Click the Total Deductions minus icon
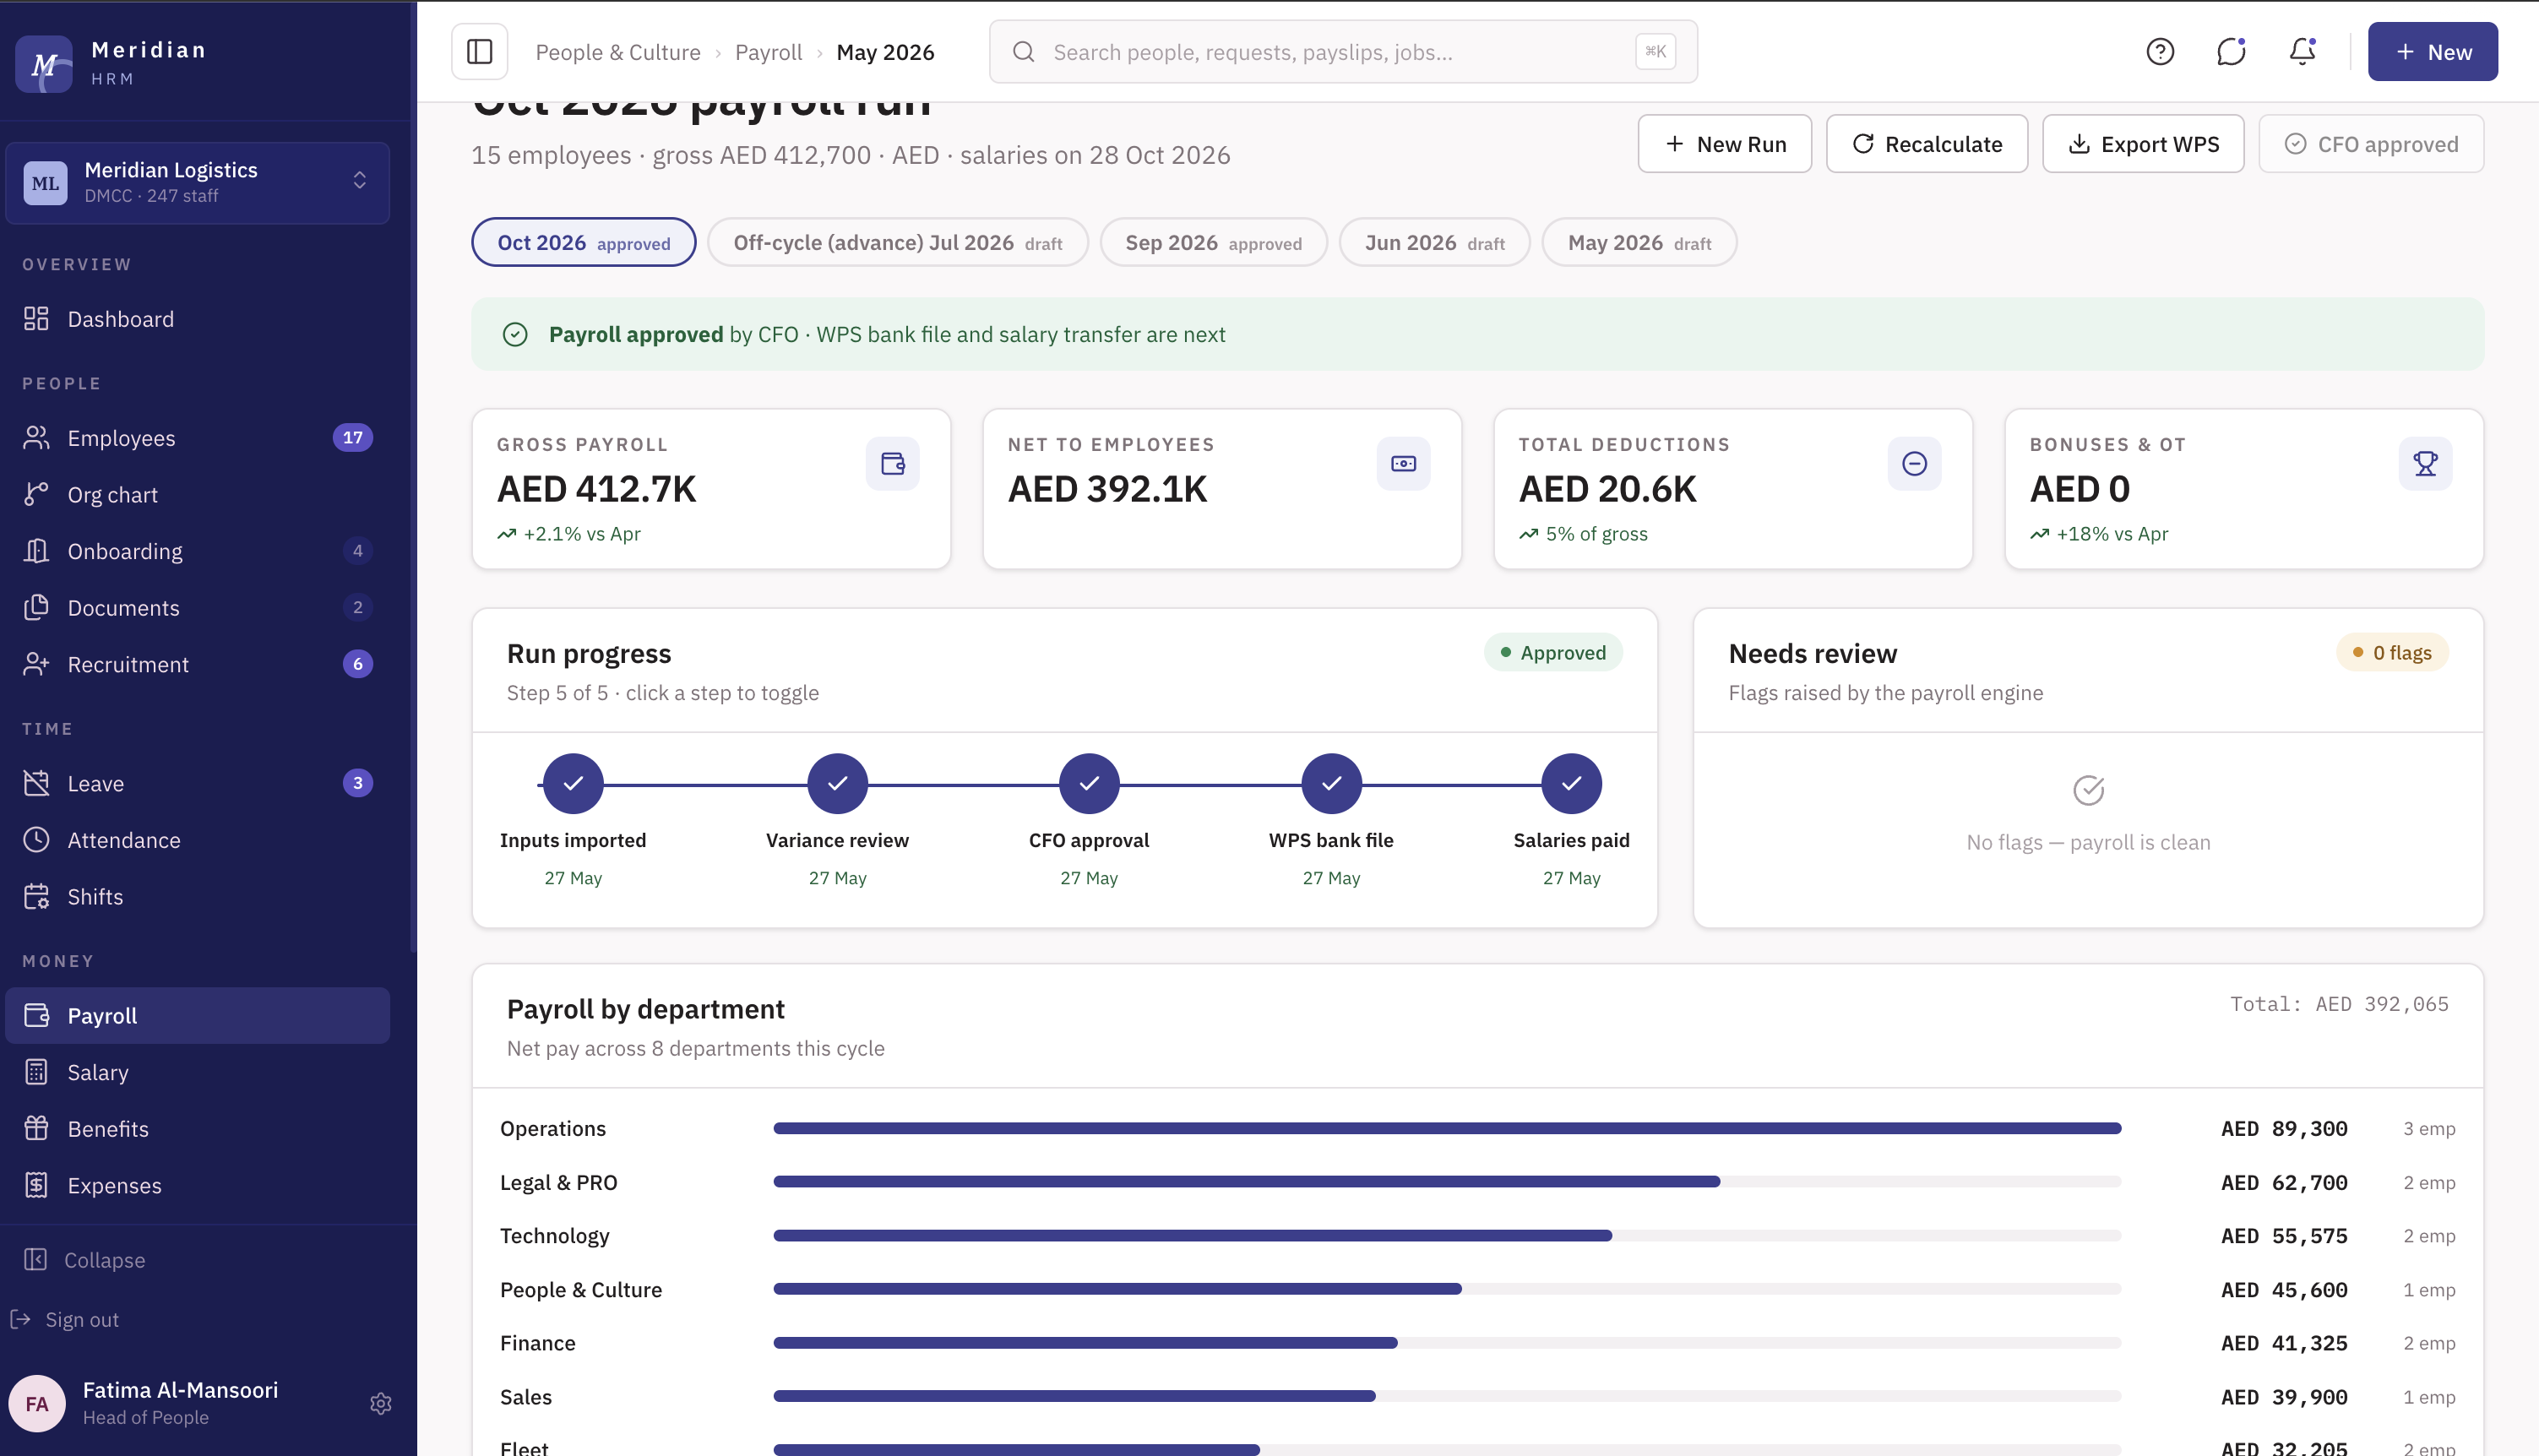The image size is (2539, 1456). coord(1914,464)
